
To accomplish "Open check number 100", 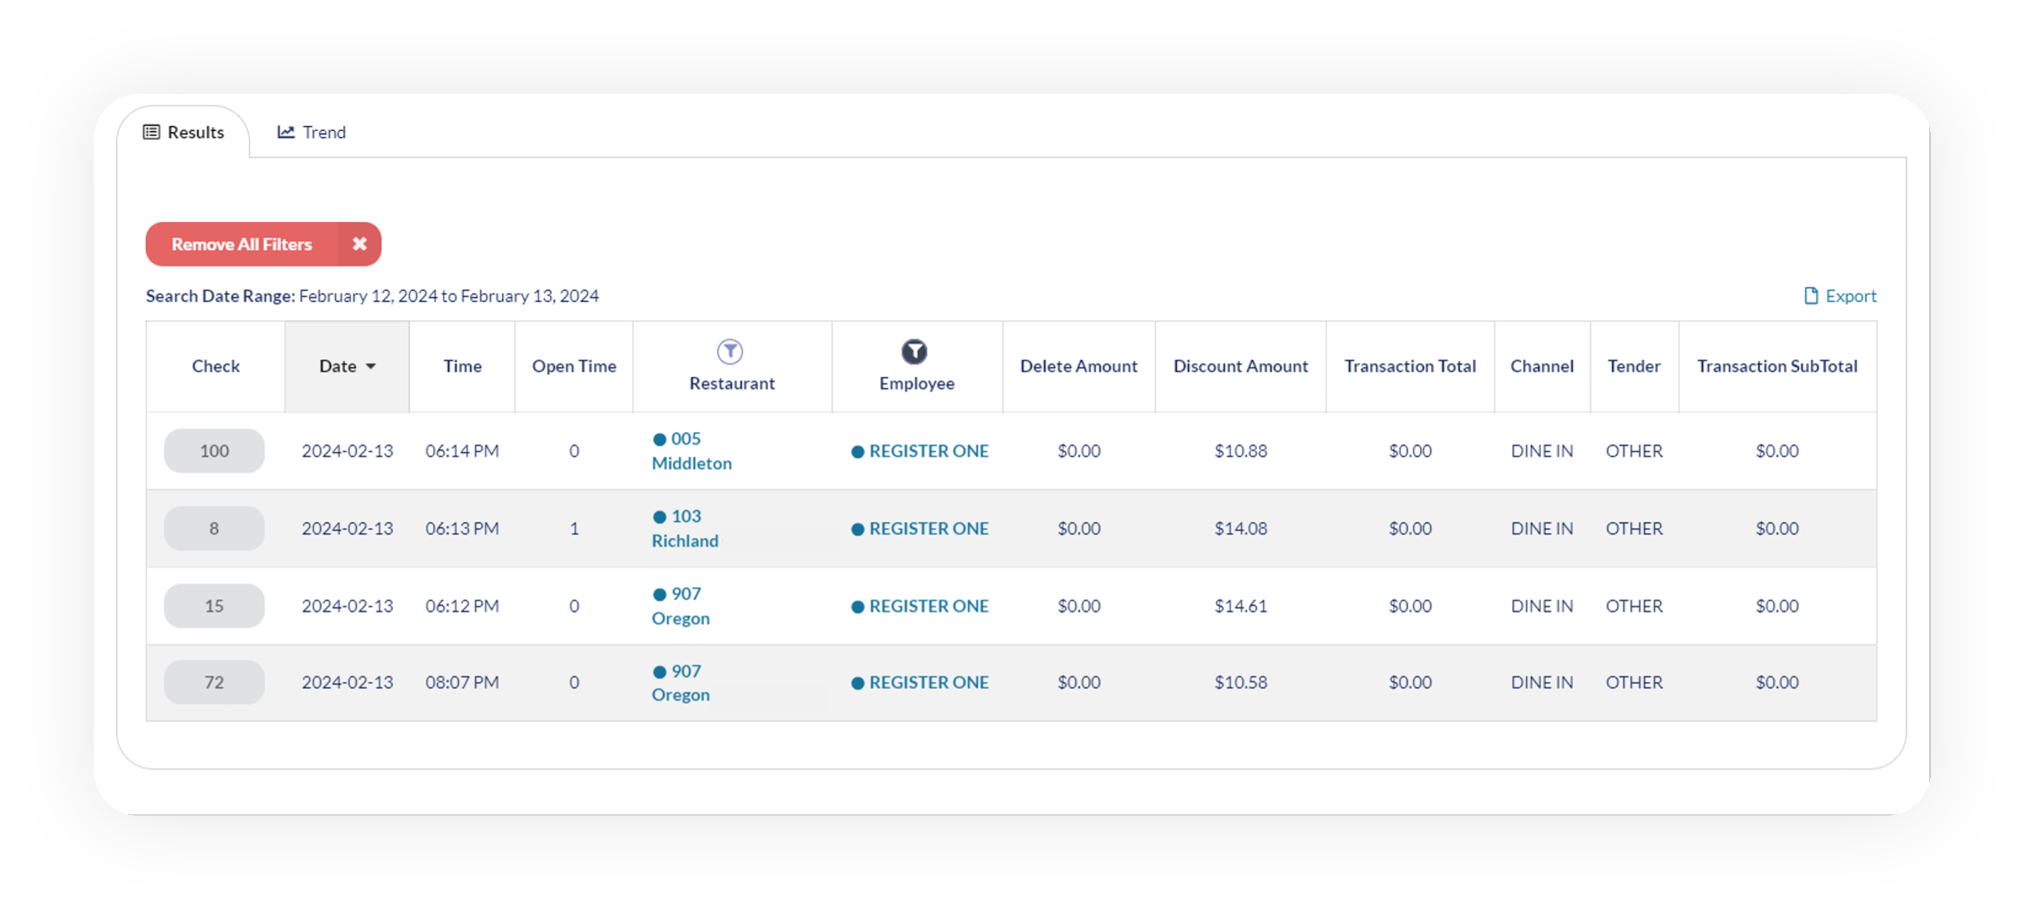I will (214, 451).
